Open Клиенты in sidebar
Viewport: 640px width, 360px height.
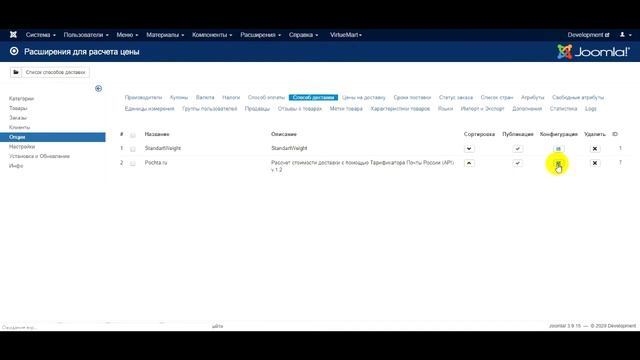pyautogui.click(x=19, y=127)
